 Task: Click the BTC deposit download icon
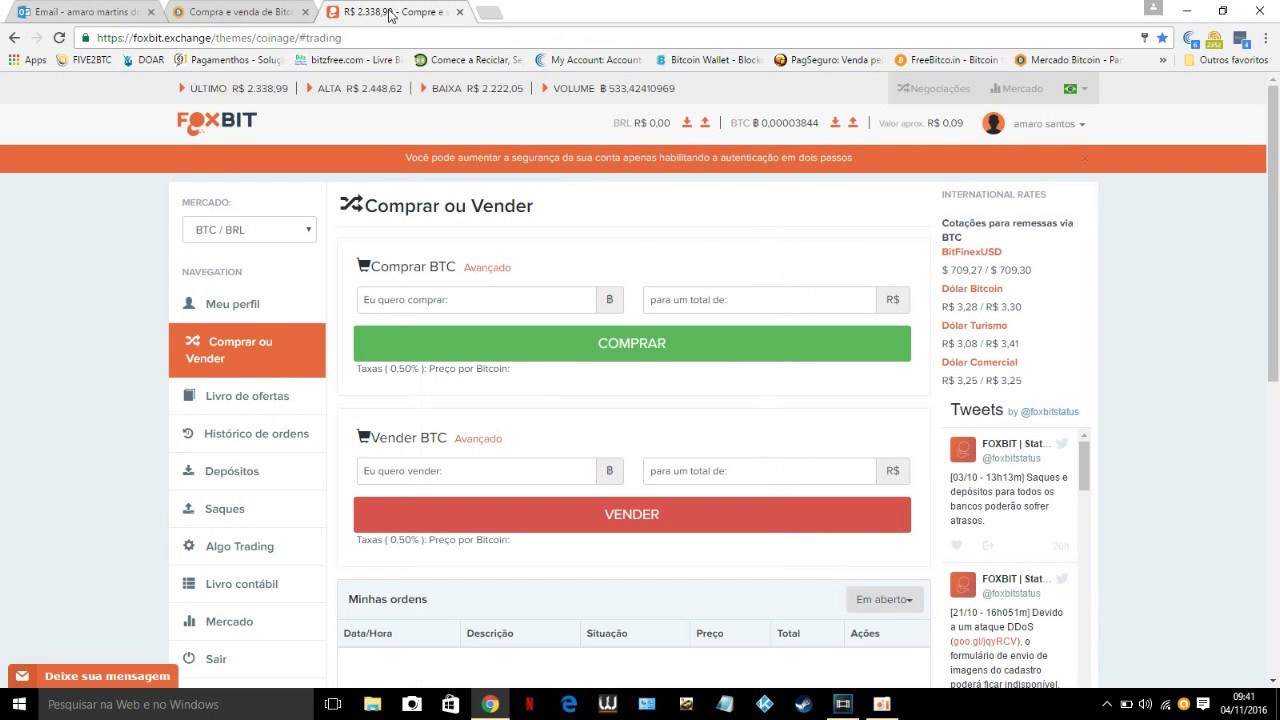(x=835, y=123)
